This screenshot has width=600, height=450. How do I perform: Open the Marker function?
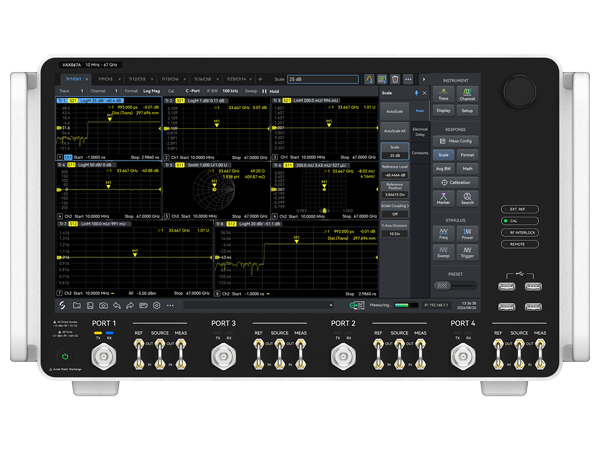(x=443, y=198)
